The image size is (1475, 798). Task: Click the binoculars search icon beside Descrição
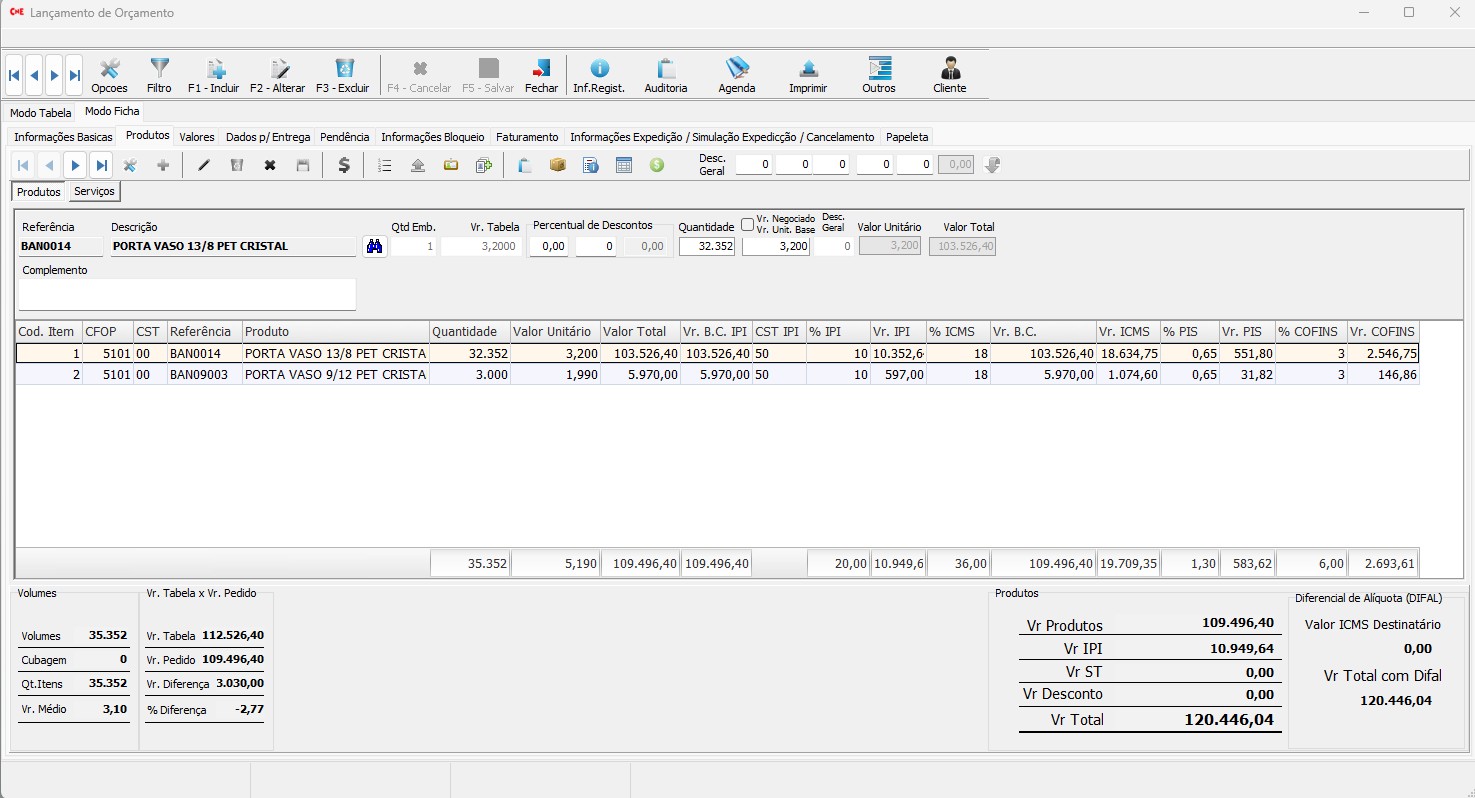click(x=374, y=246)
